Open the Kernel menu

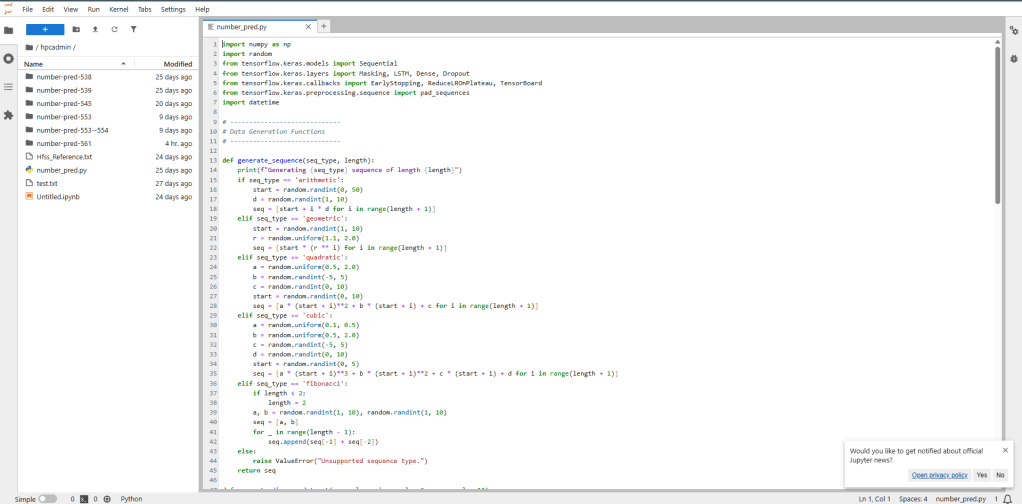pos(119,9)
